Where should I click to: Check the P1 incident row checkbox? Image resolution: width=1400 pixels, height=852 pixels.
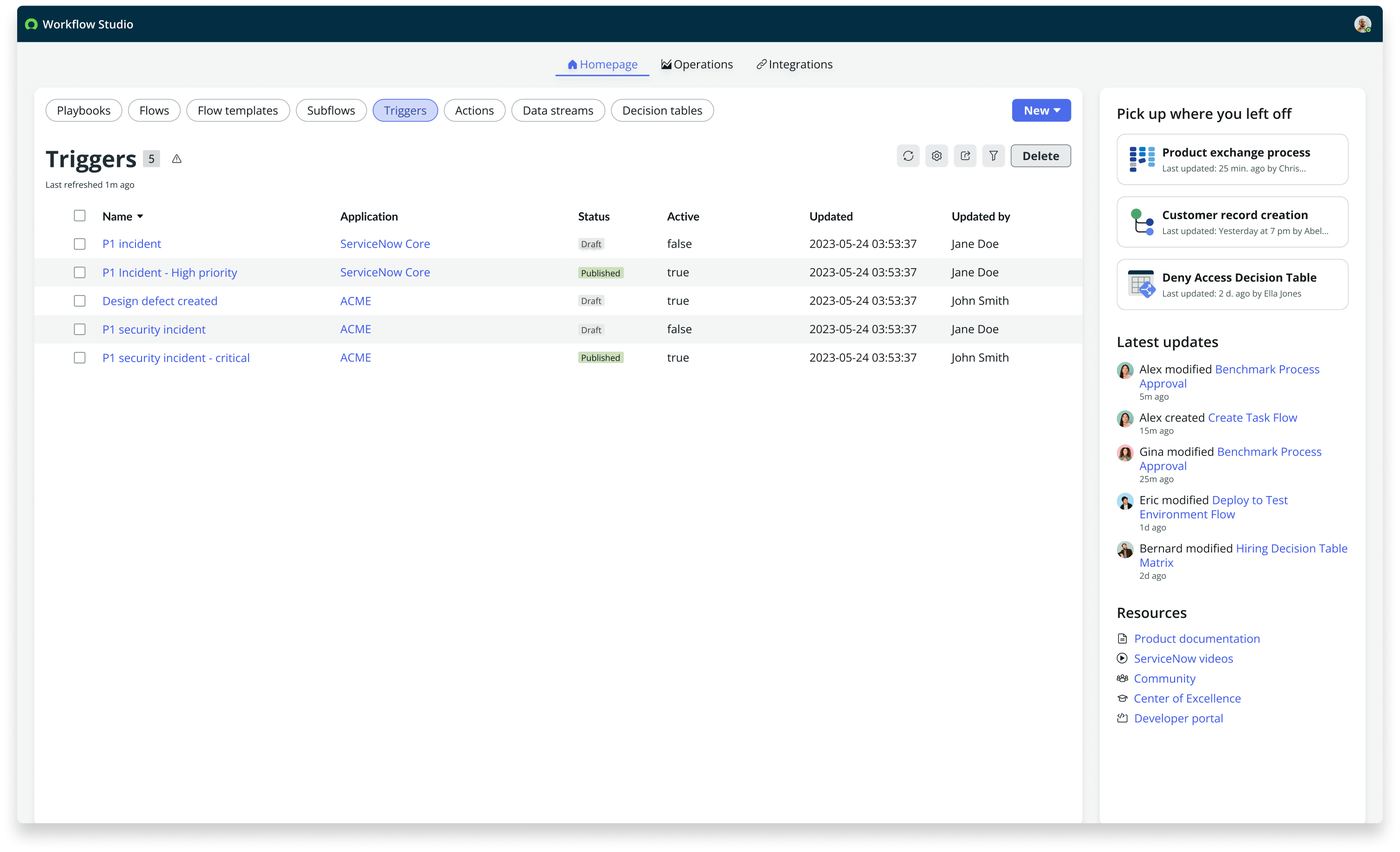79,244
